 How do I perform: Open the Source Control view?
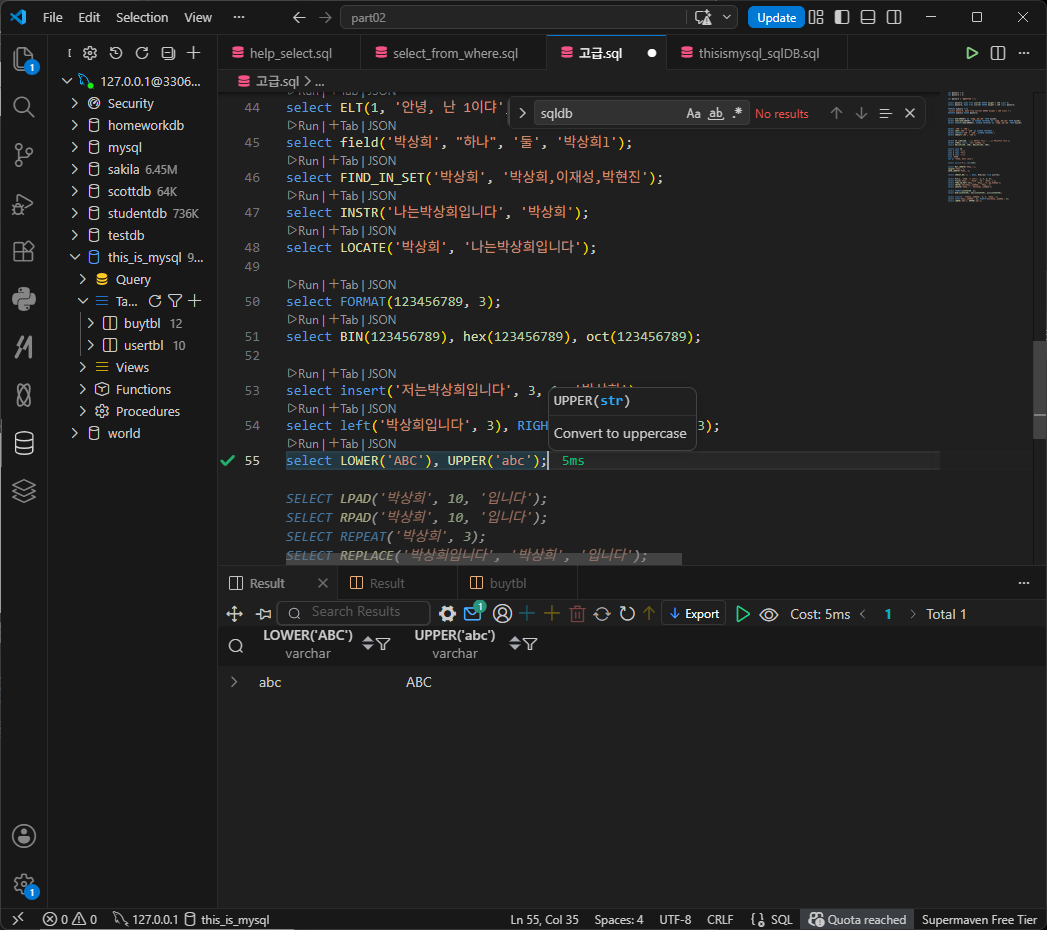coord(24,155)
